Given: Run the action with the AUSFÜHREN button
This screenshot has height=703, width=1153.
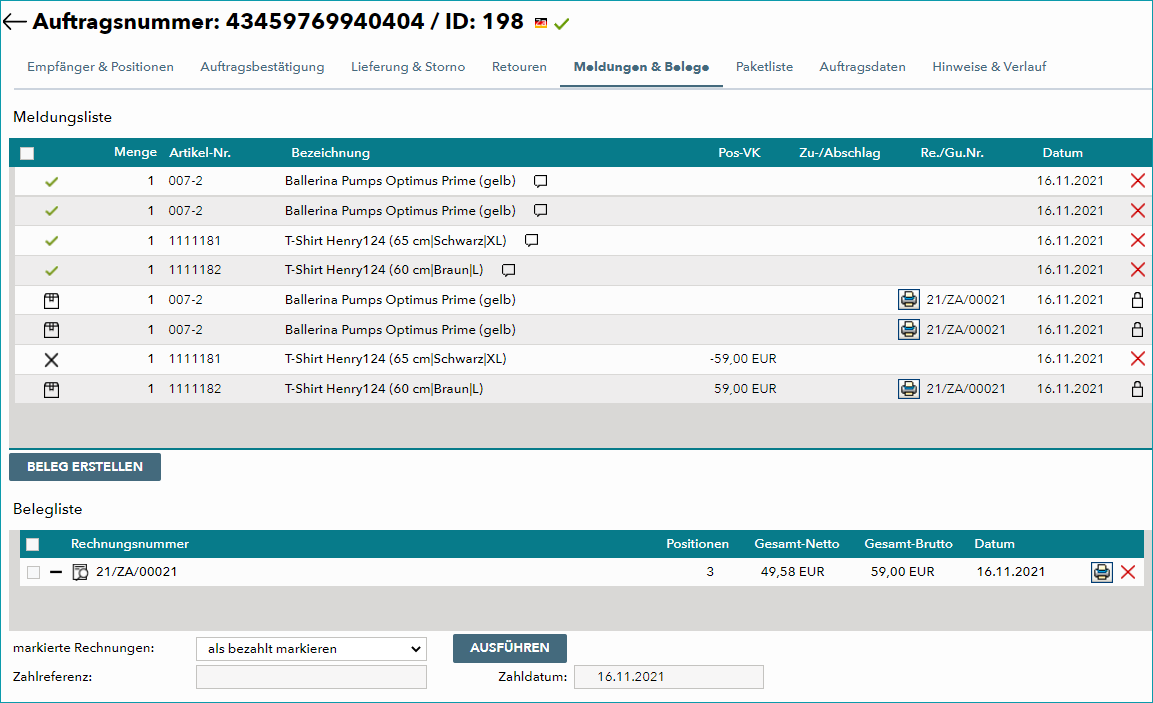Looking at the screenshot, I should [x=510, y=648].
